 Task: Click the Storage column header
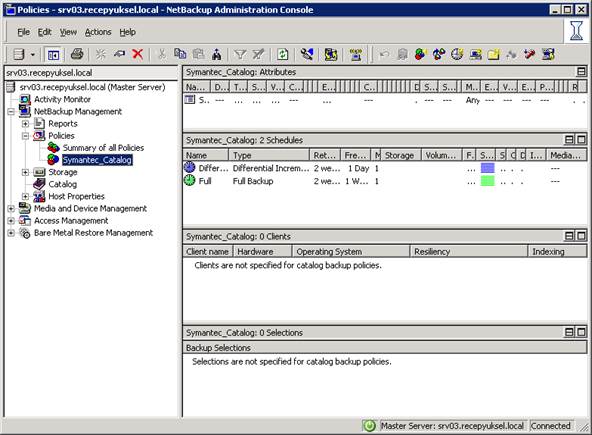pyautogui.click(x=400, y=155)
